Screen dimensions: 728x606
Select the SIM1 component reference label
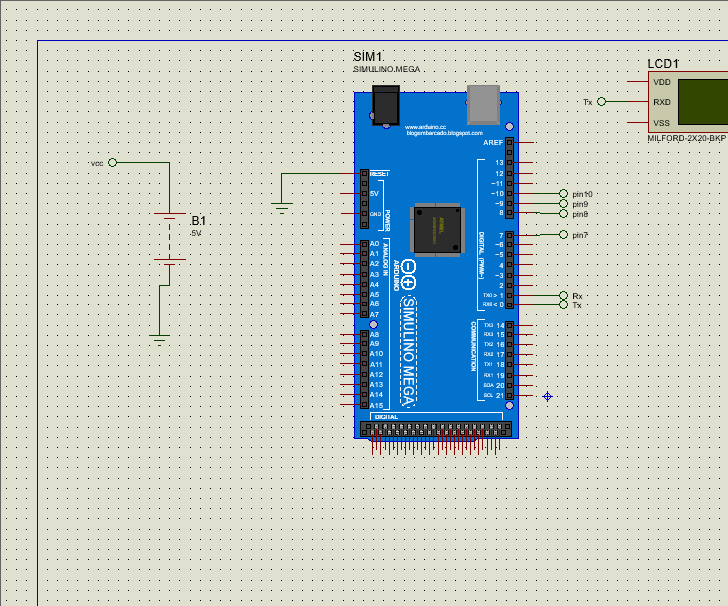[x=368, y=57]
